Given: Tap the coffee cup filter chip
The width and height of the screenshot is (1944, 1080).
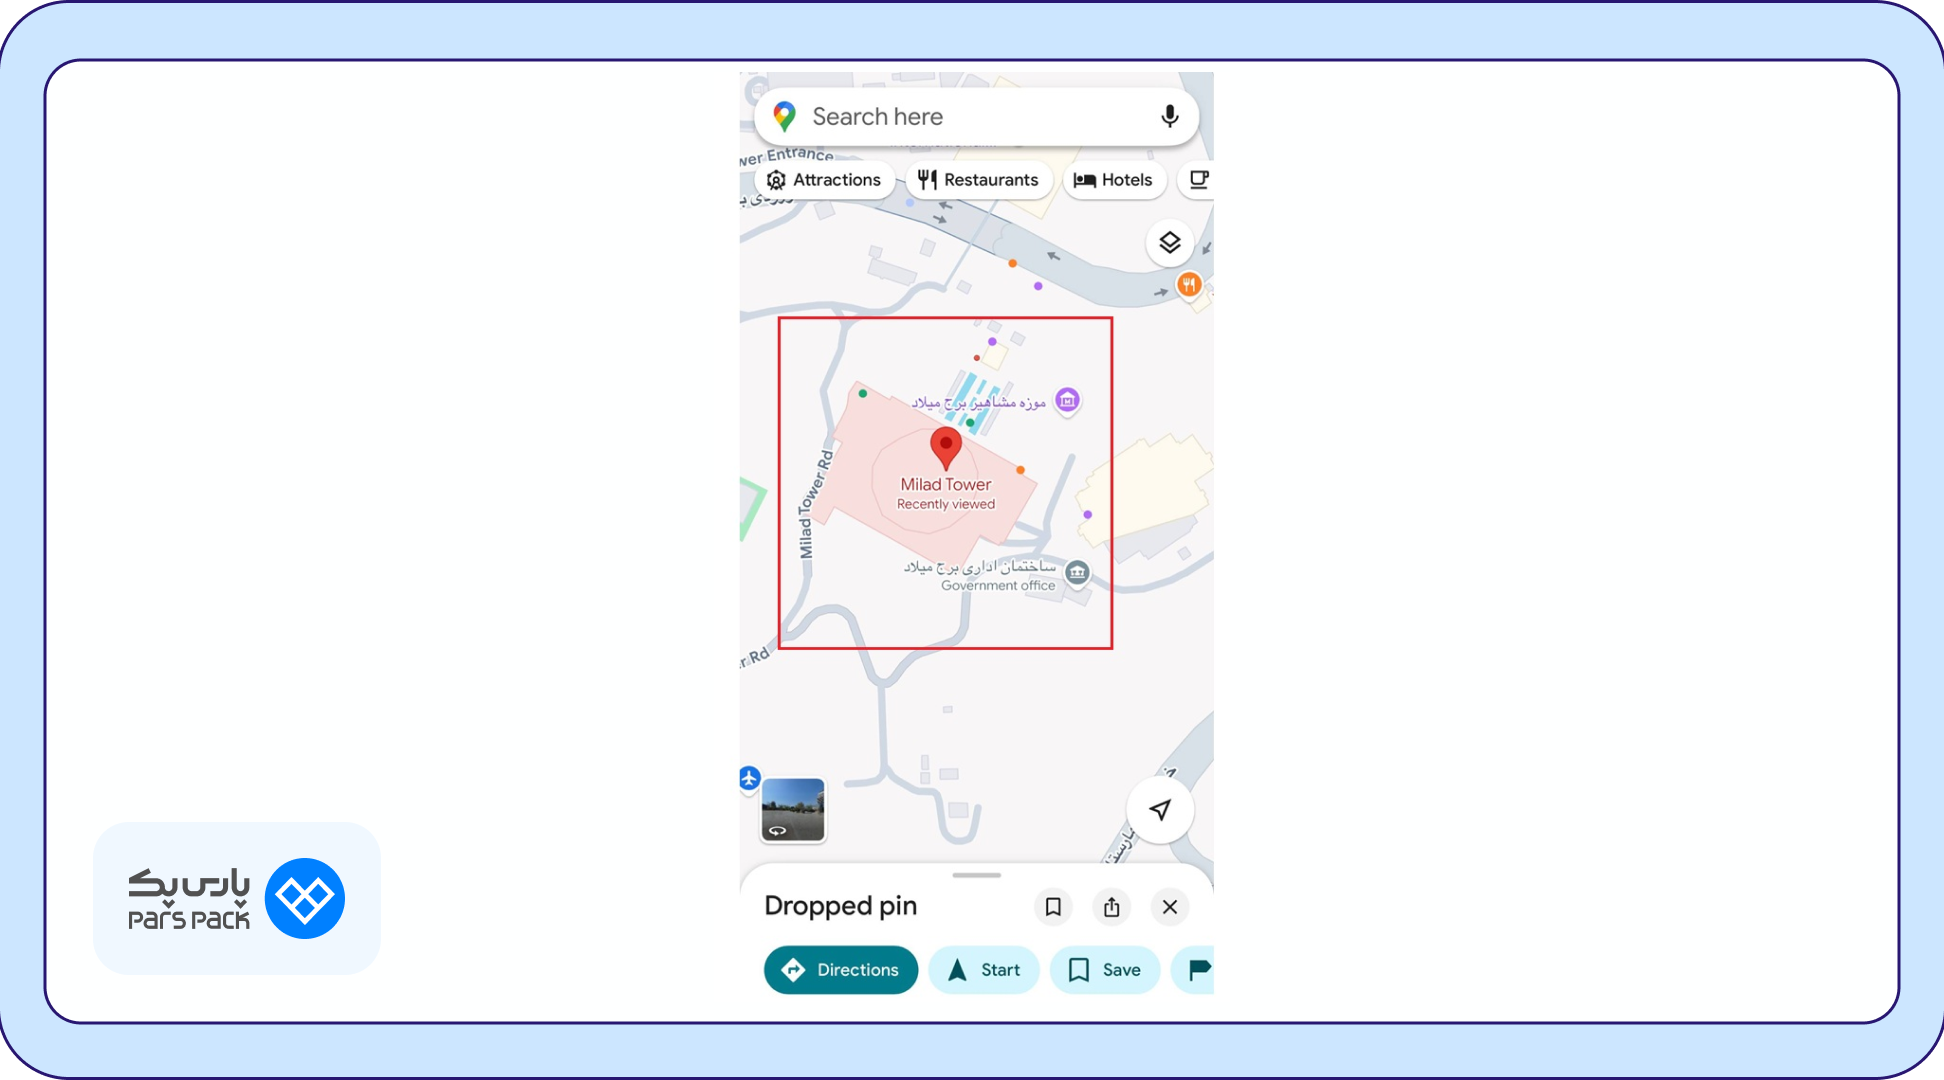Looking at the screenshot, I should [1197, 180].
